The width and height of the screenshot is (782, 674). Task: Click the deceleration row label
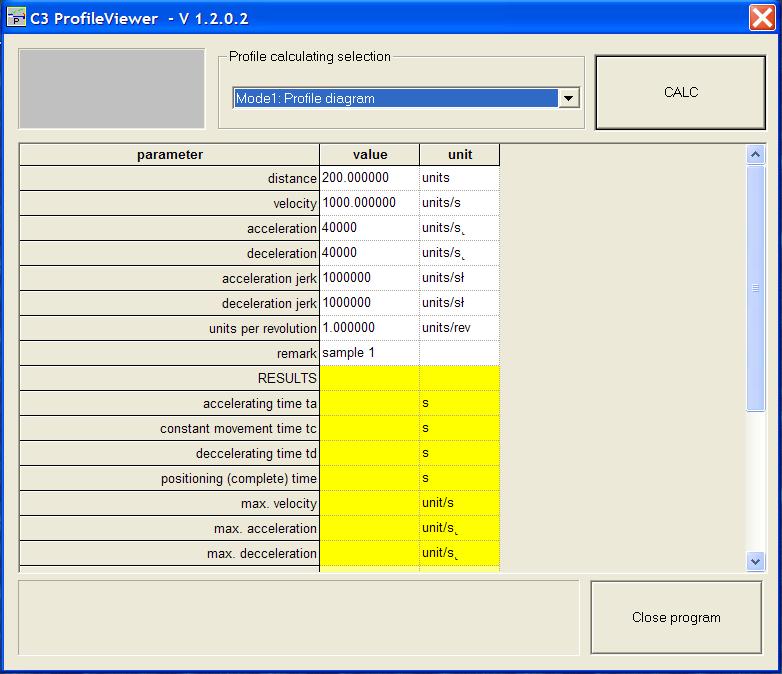coord(170,253)
